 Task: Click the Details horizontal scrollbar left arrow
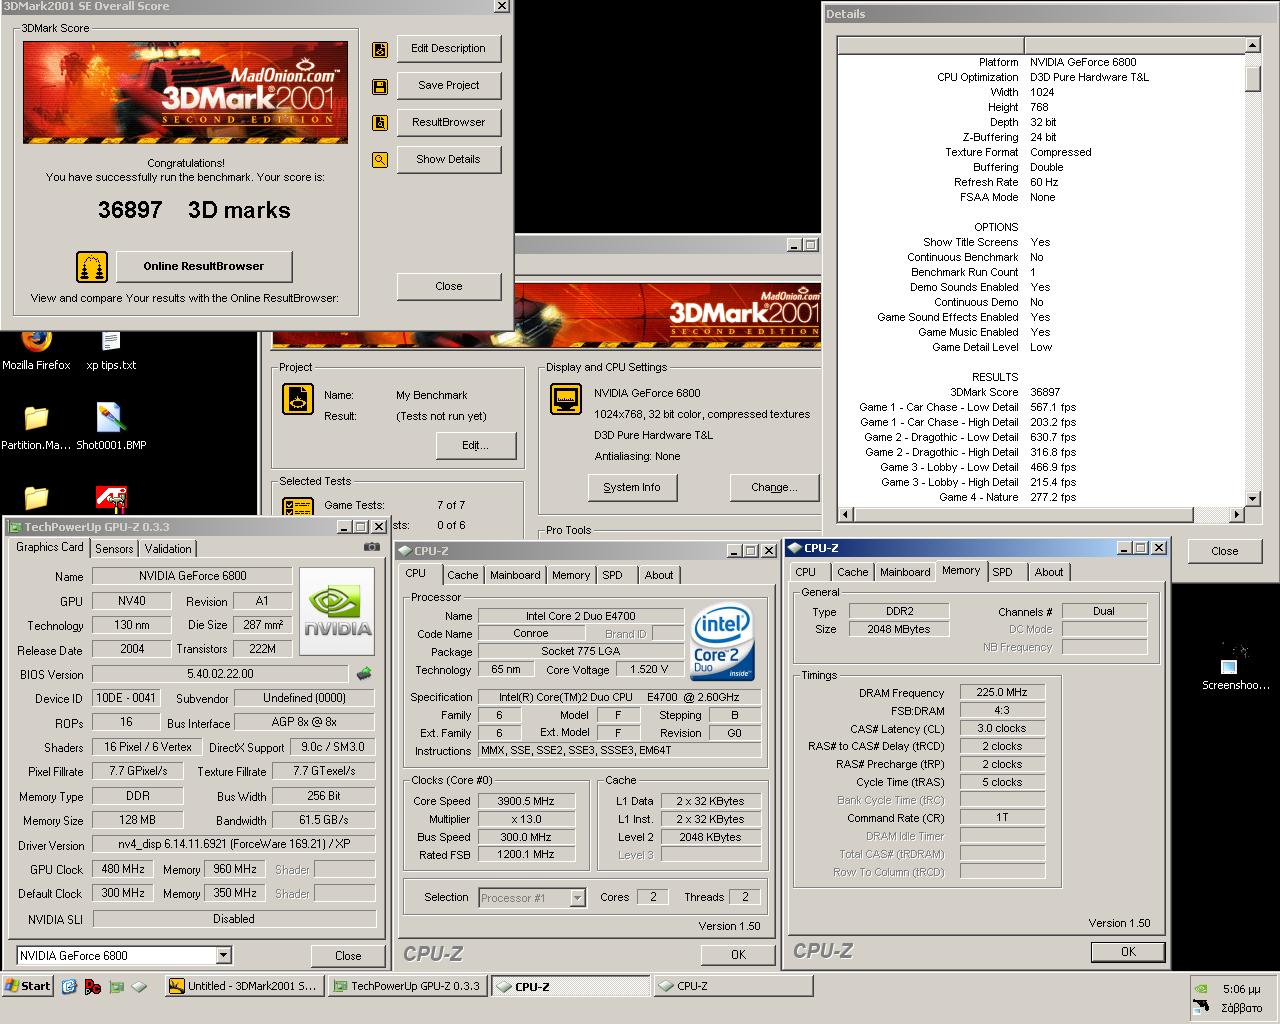coord(845,515)
